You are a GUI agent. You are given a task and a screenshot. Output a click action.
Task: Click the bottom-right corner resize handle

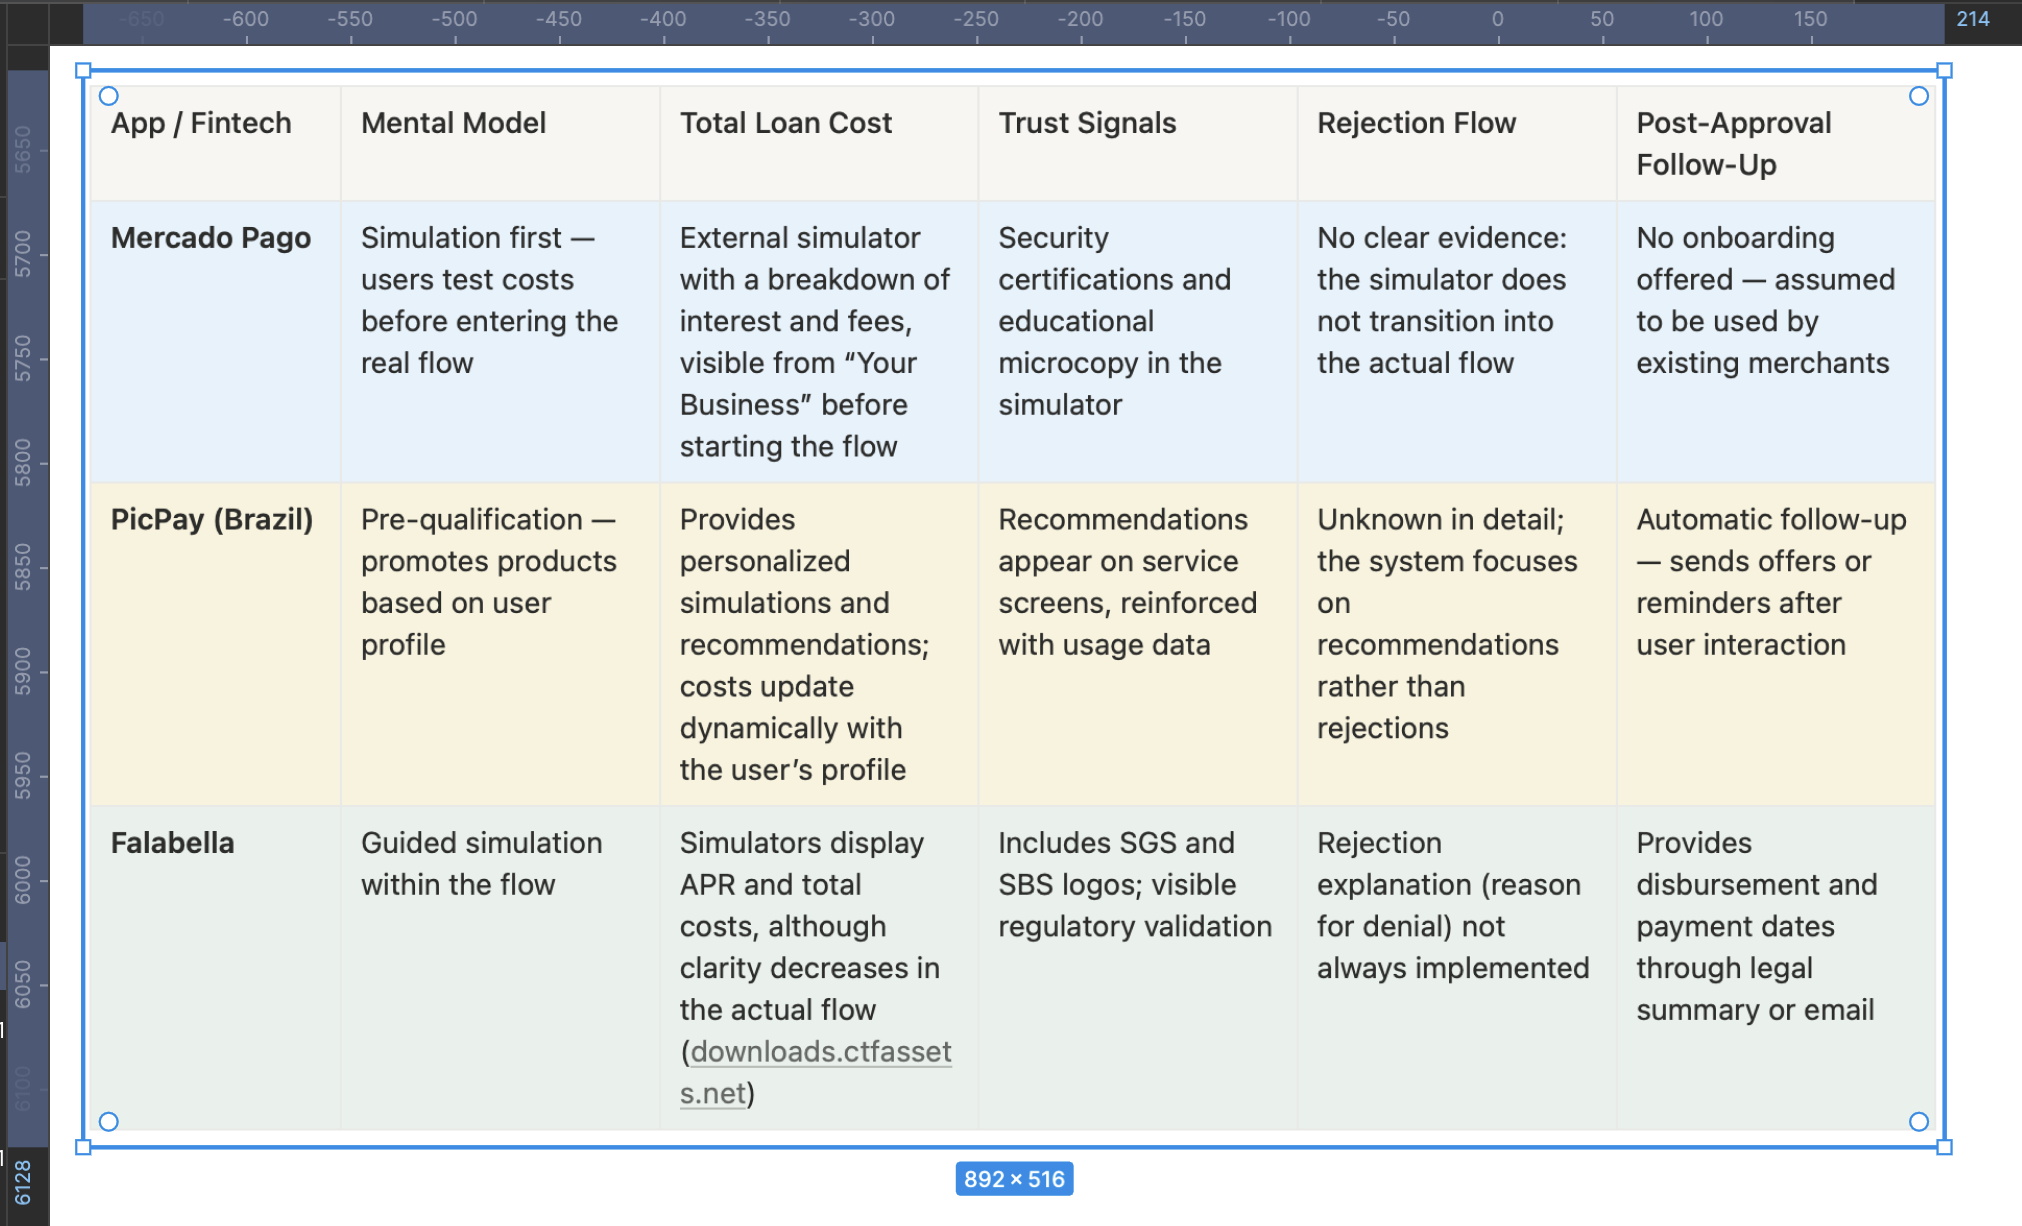(x=1944, y=1147)
